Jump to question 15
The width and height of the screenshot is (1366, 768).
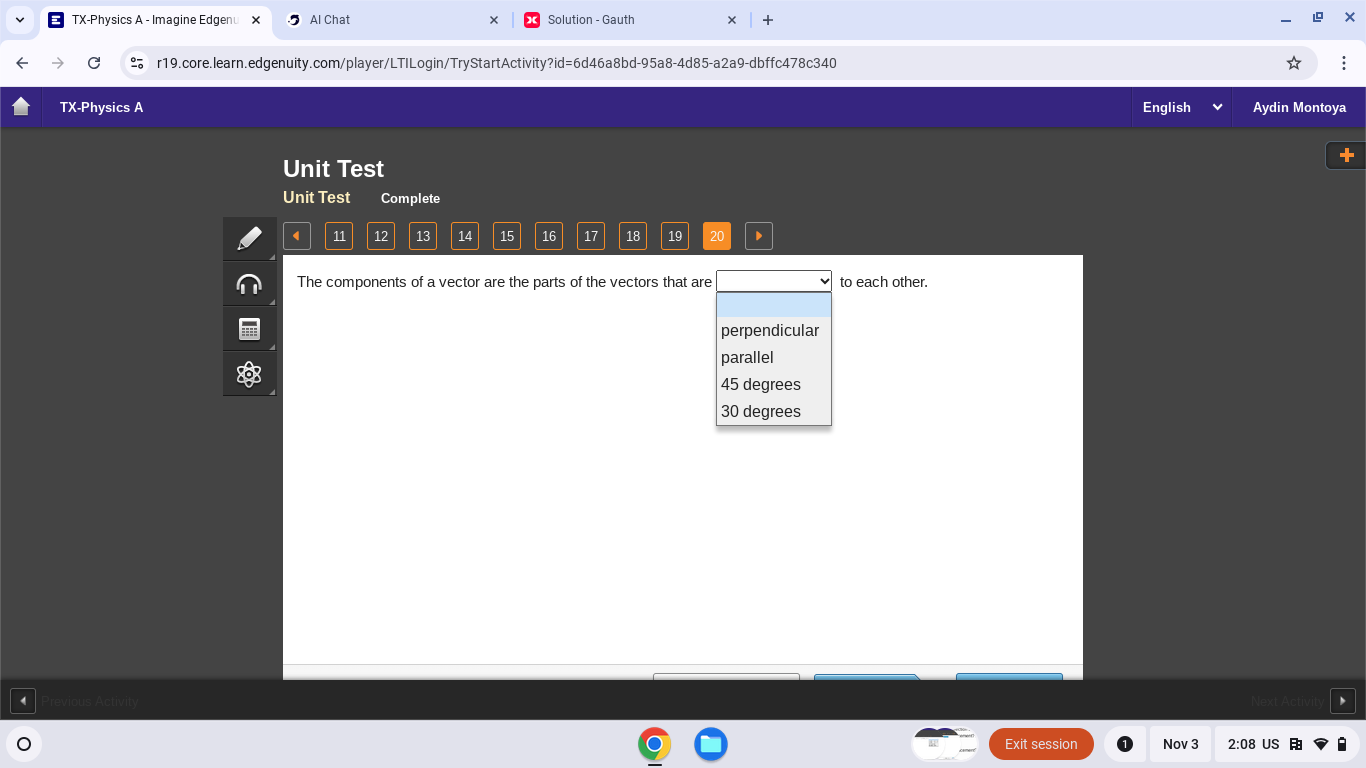point(507,236)
